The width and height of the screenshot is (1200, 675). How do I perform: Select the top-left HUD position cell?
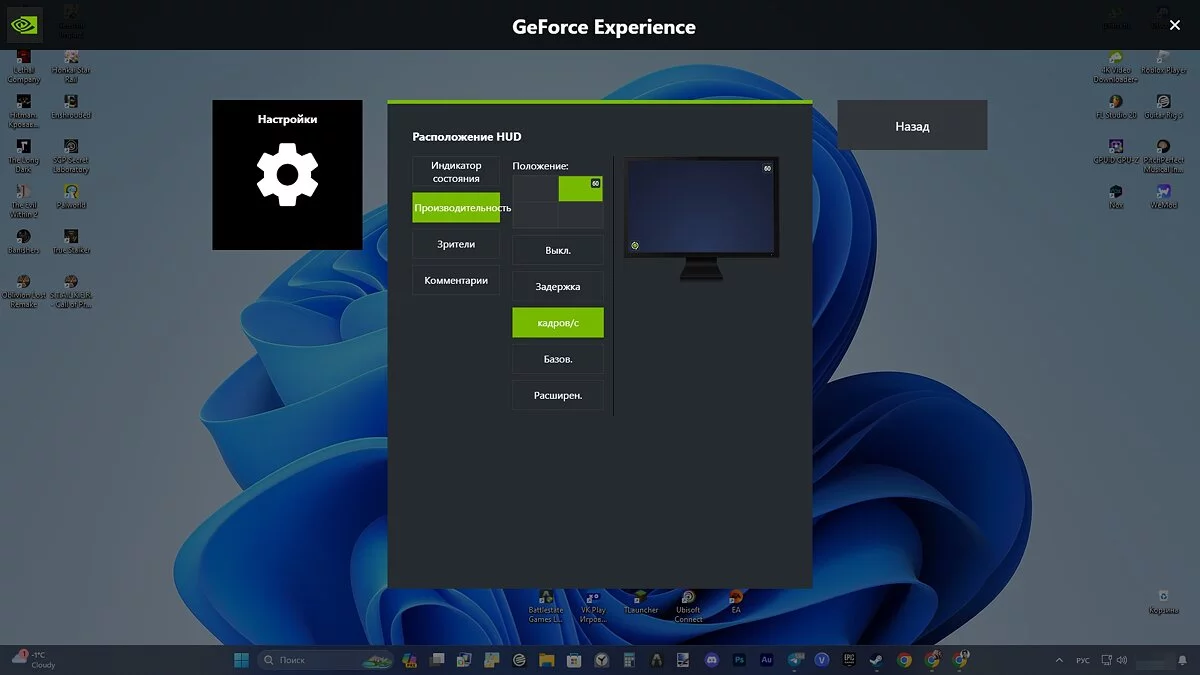tap(535, 189)
